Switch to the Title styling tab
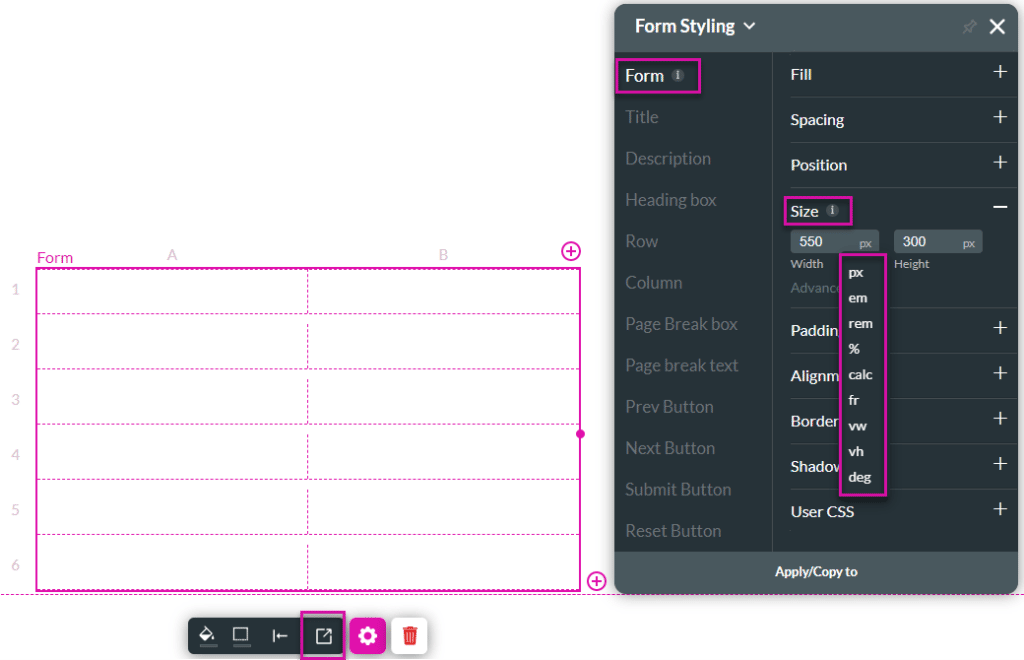The height and width of the screenshot is (660, 1024). click(x=640, y=116)
